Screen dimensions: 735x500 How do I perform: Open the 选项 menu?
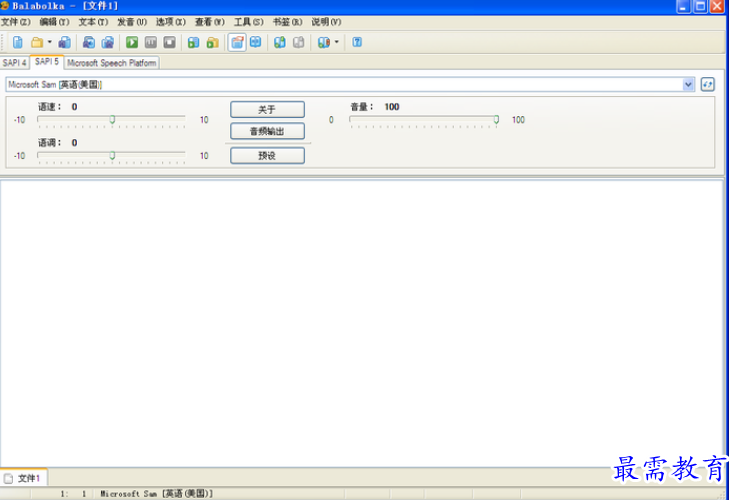pyautogui.click(x=171, y=22)
